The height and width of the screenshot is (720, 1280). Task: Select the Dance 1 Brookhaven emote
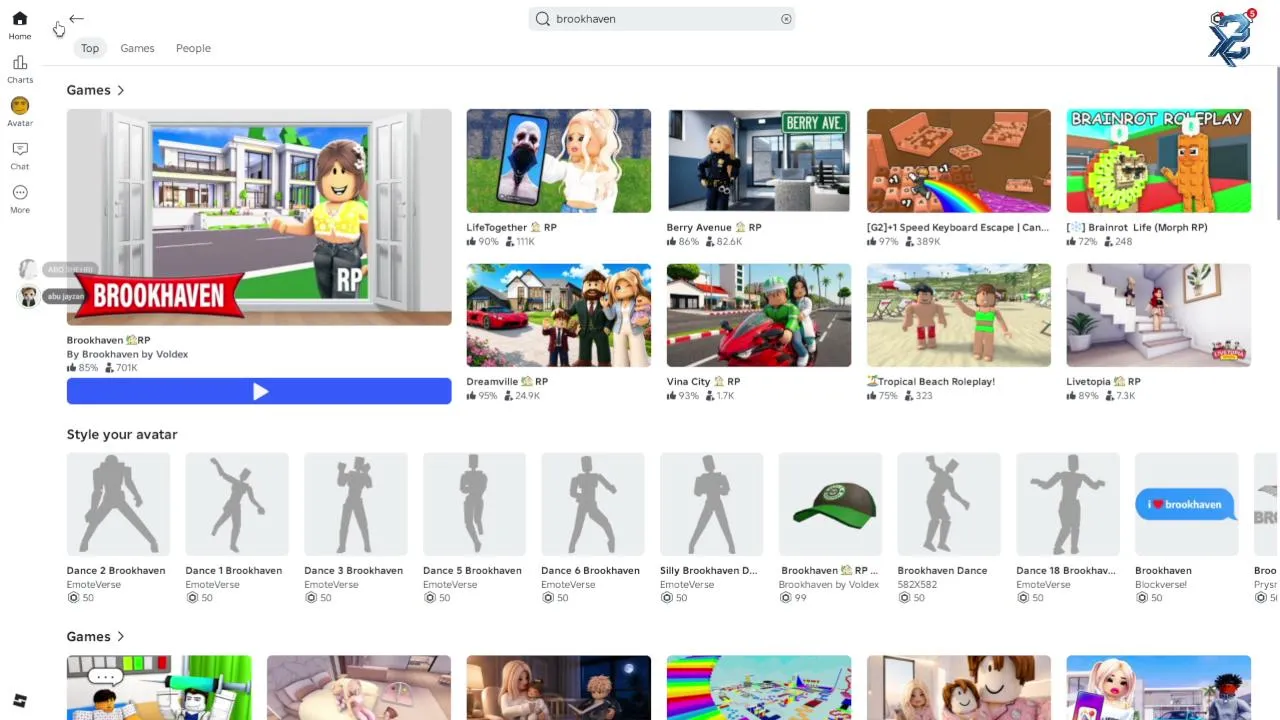237,504
